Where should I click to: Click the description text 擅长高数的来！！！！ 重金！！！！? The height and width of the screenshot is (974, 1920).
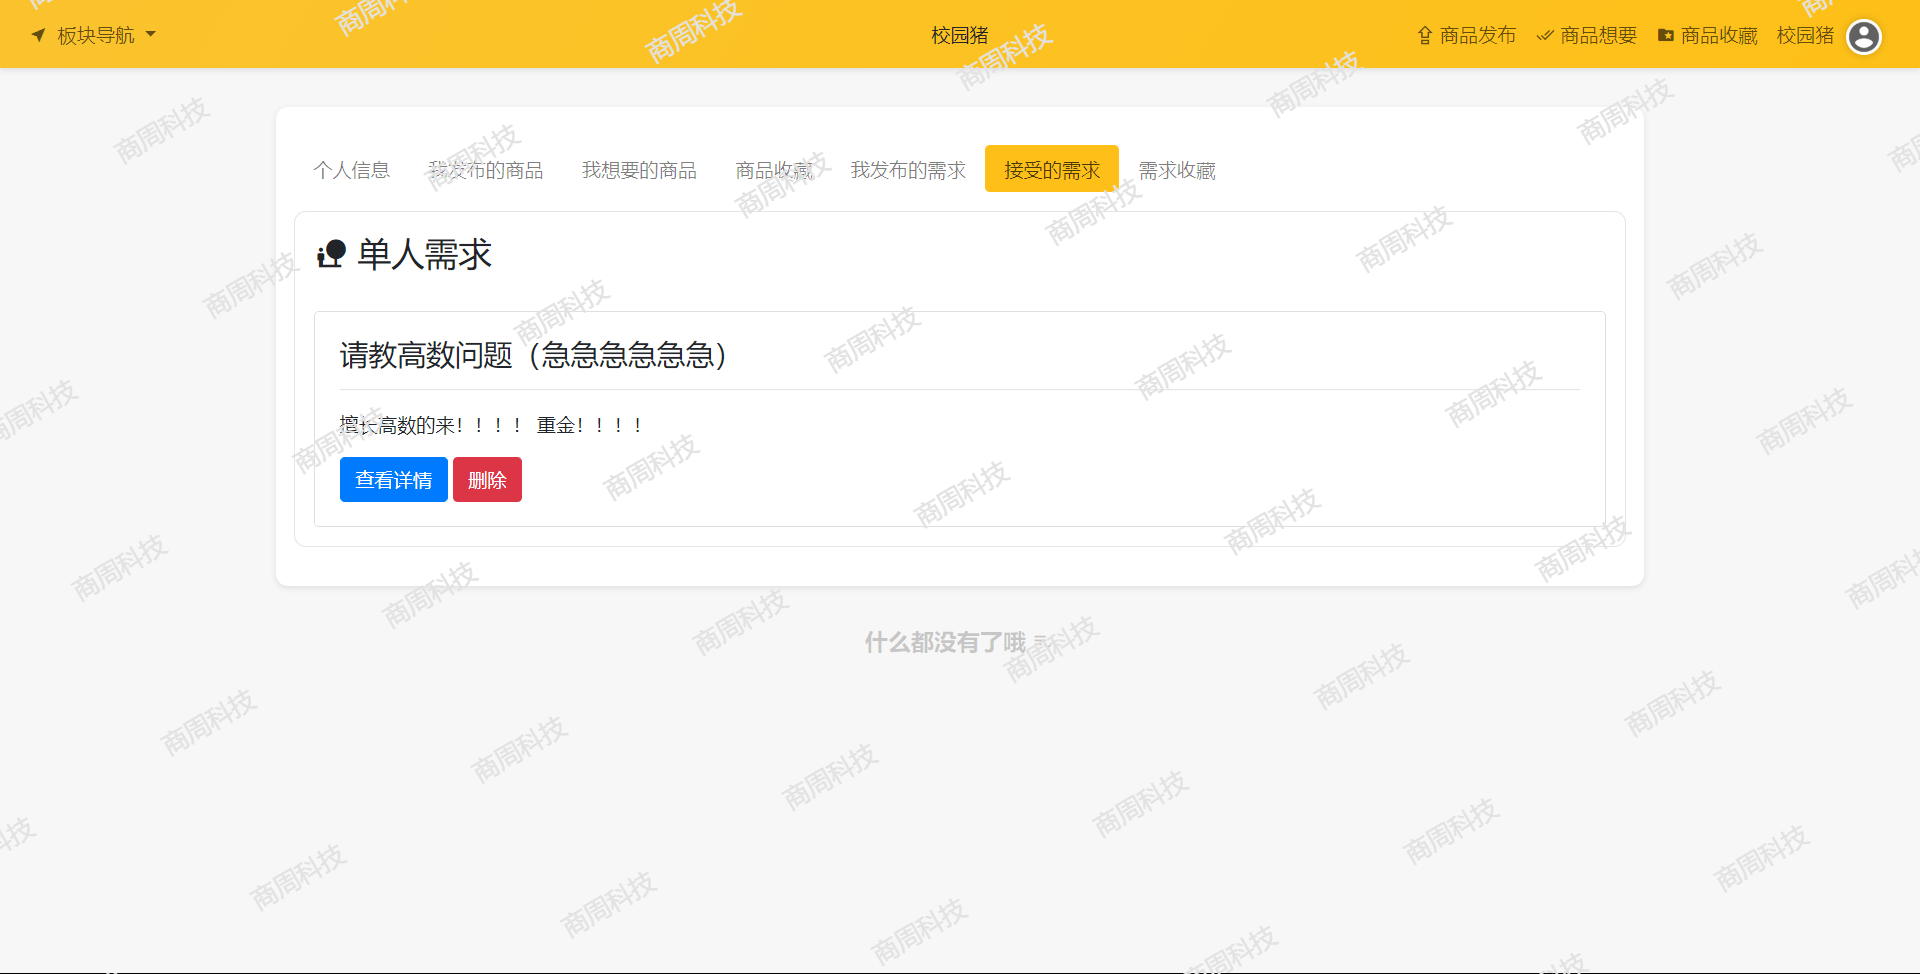[491, 425]
